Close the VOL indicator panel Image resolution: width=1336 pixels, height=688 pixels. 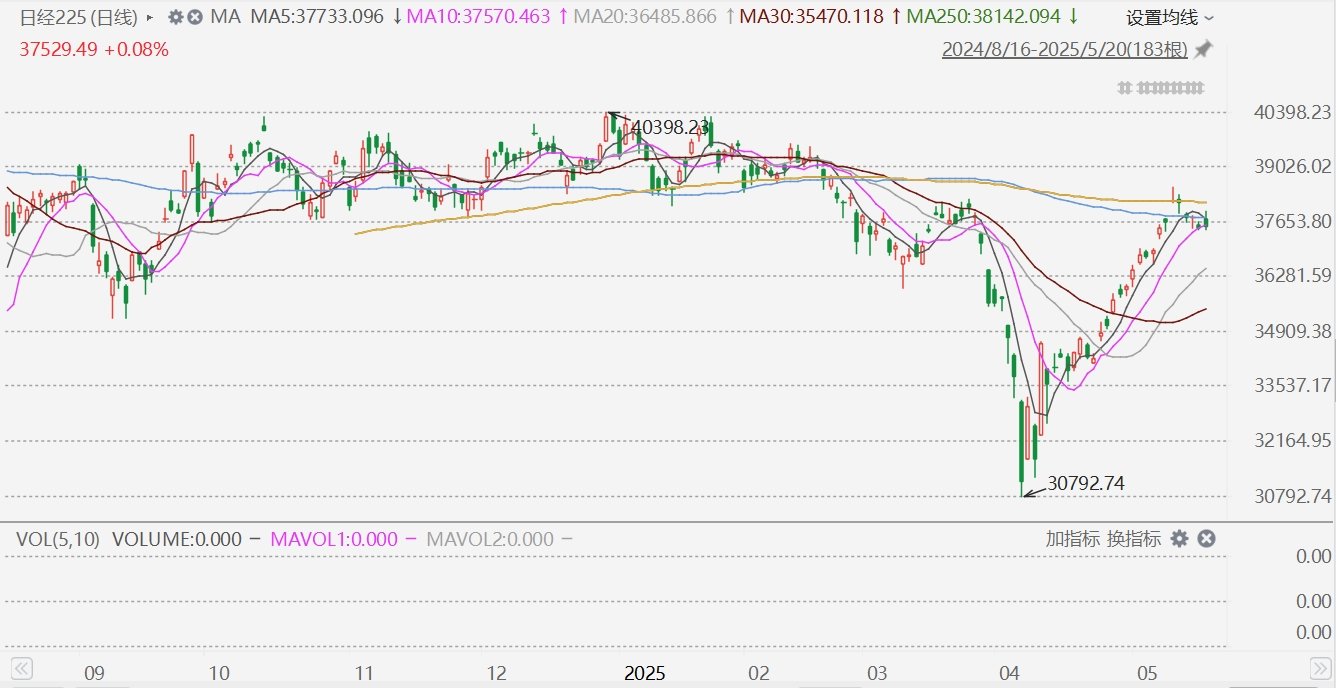[1207, 539]
